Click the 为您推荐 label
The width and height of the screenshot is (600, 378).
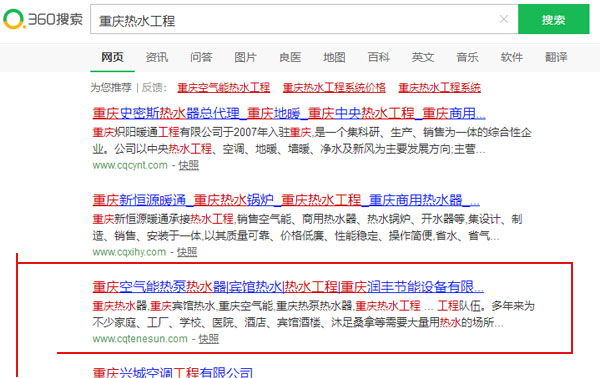(111, 88)
